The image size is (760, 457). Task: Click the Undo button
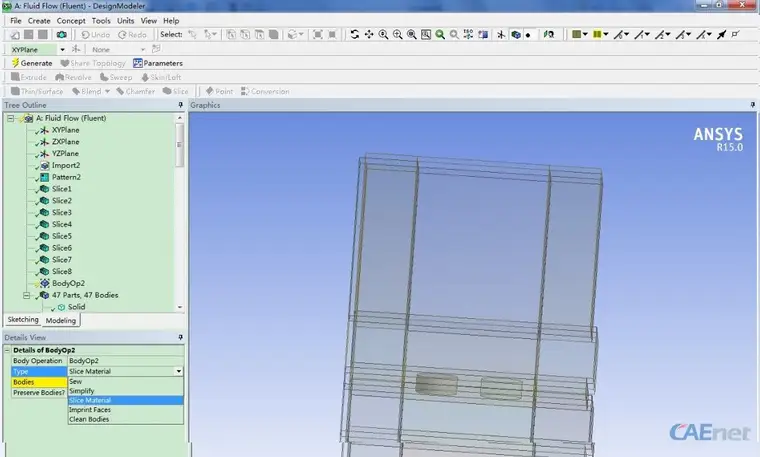click(x=95, y=35)
